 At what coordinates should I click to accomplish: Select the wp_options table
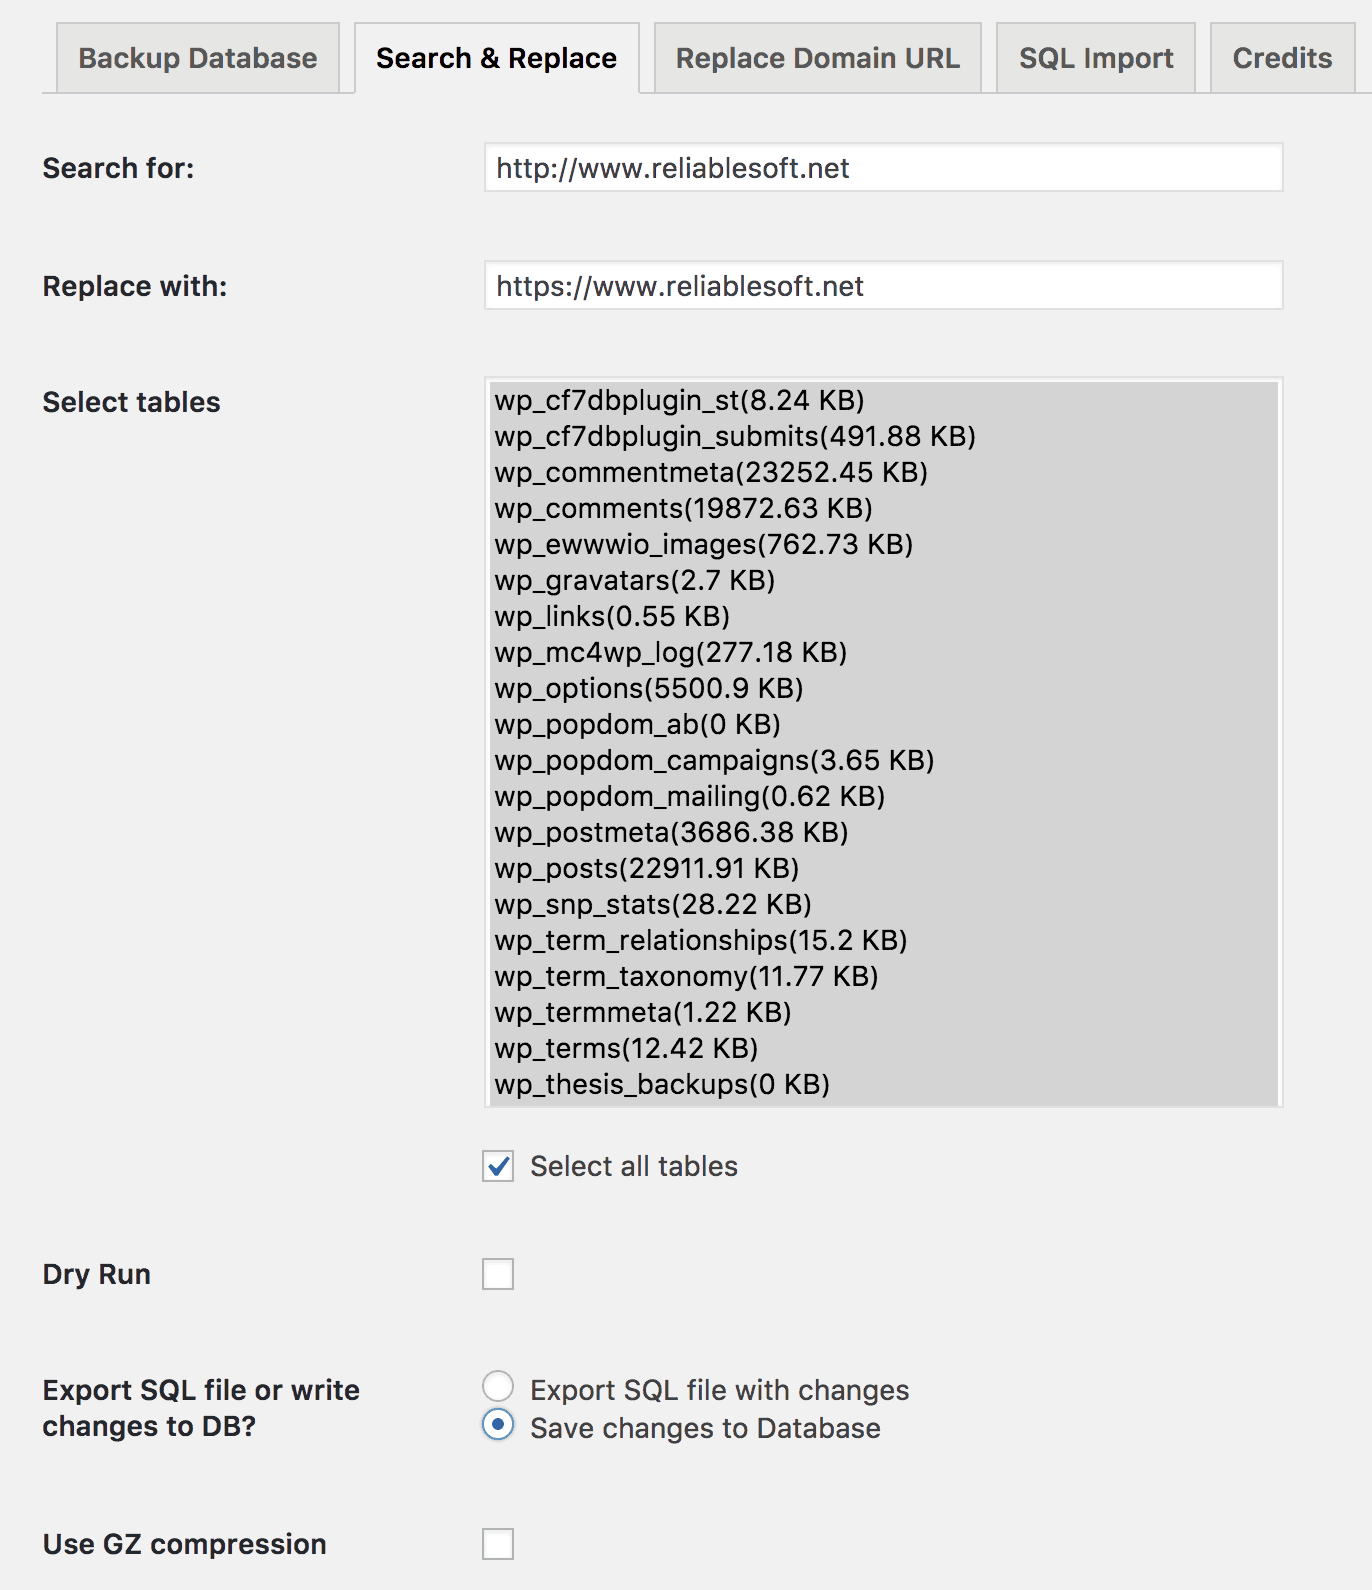coord(649,688)
